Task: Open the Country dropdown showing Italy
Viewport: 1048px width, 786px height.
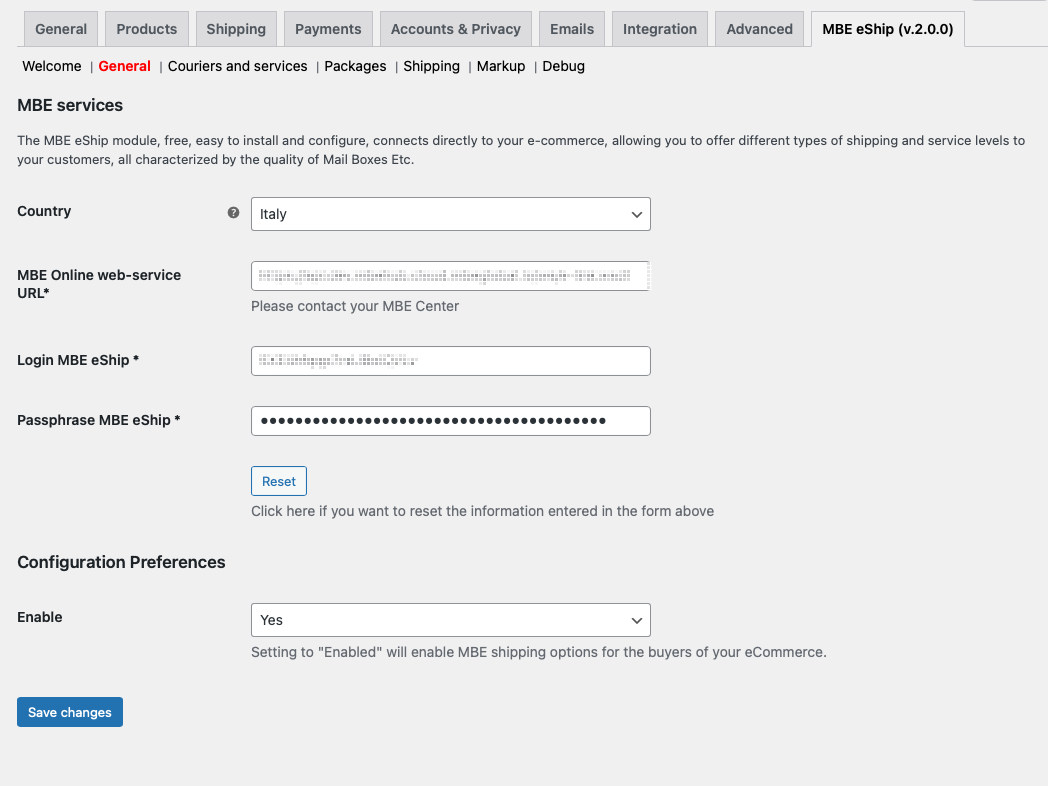Action: click(x=450, y=214)
